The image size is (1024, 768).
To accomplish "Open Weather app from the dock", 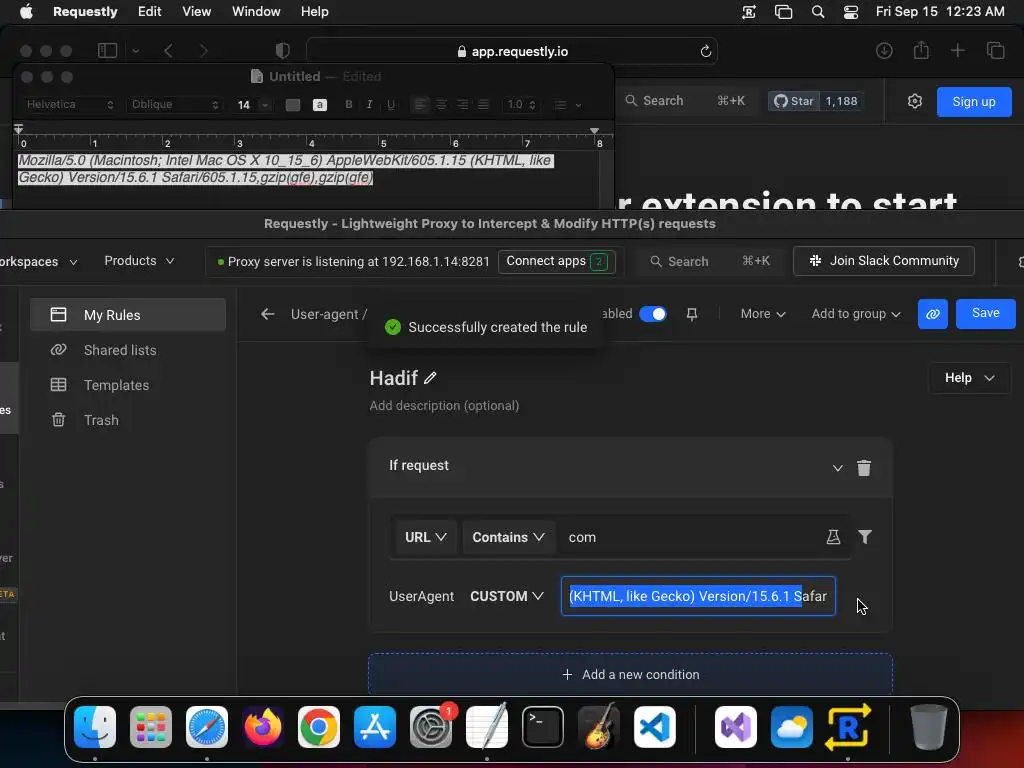I will click(x=792, y=726).
